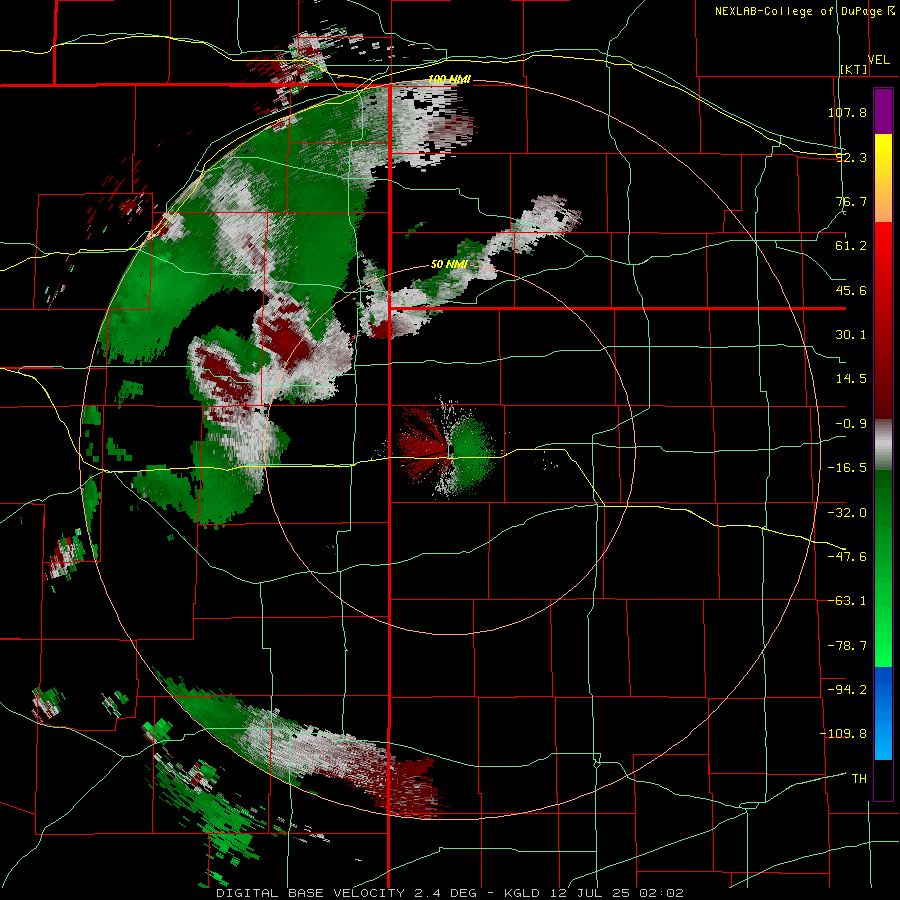The image size is (900, 900).
Task: Pick the gray near-zero segment of color bar
Action: pyautogui.click(x=883, y=444)
